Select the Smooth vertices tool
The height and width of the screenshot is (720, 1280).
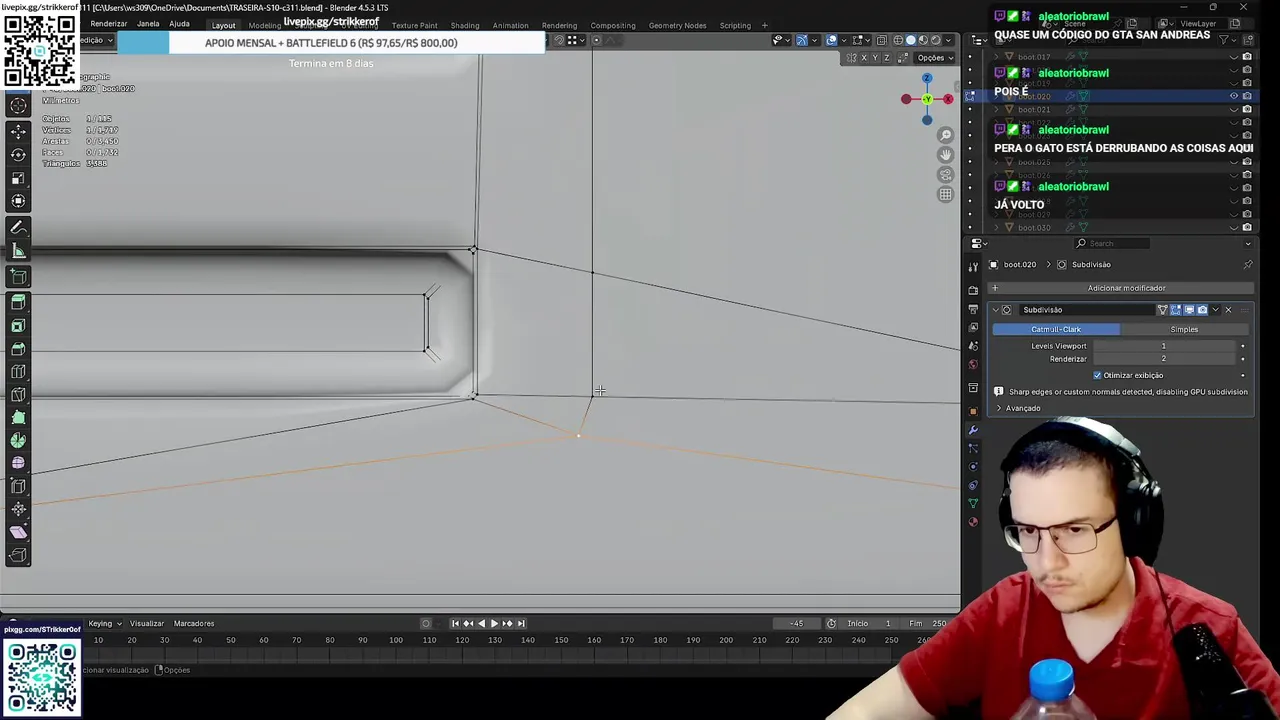pos(18,463)
